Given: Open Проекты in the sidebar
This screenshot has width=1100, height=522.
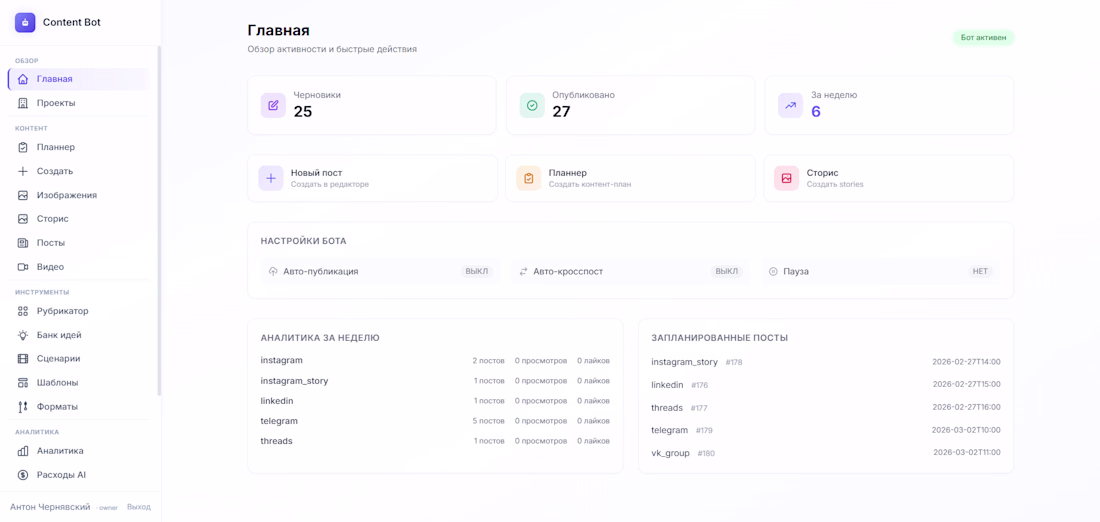Looking at the screenshot, I should 56,103.
